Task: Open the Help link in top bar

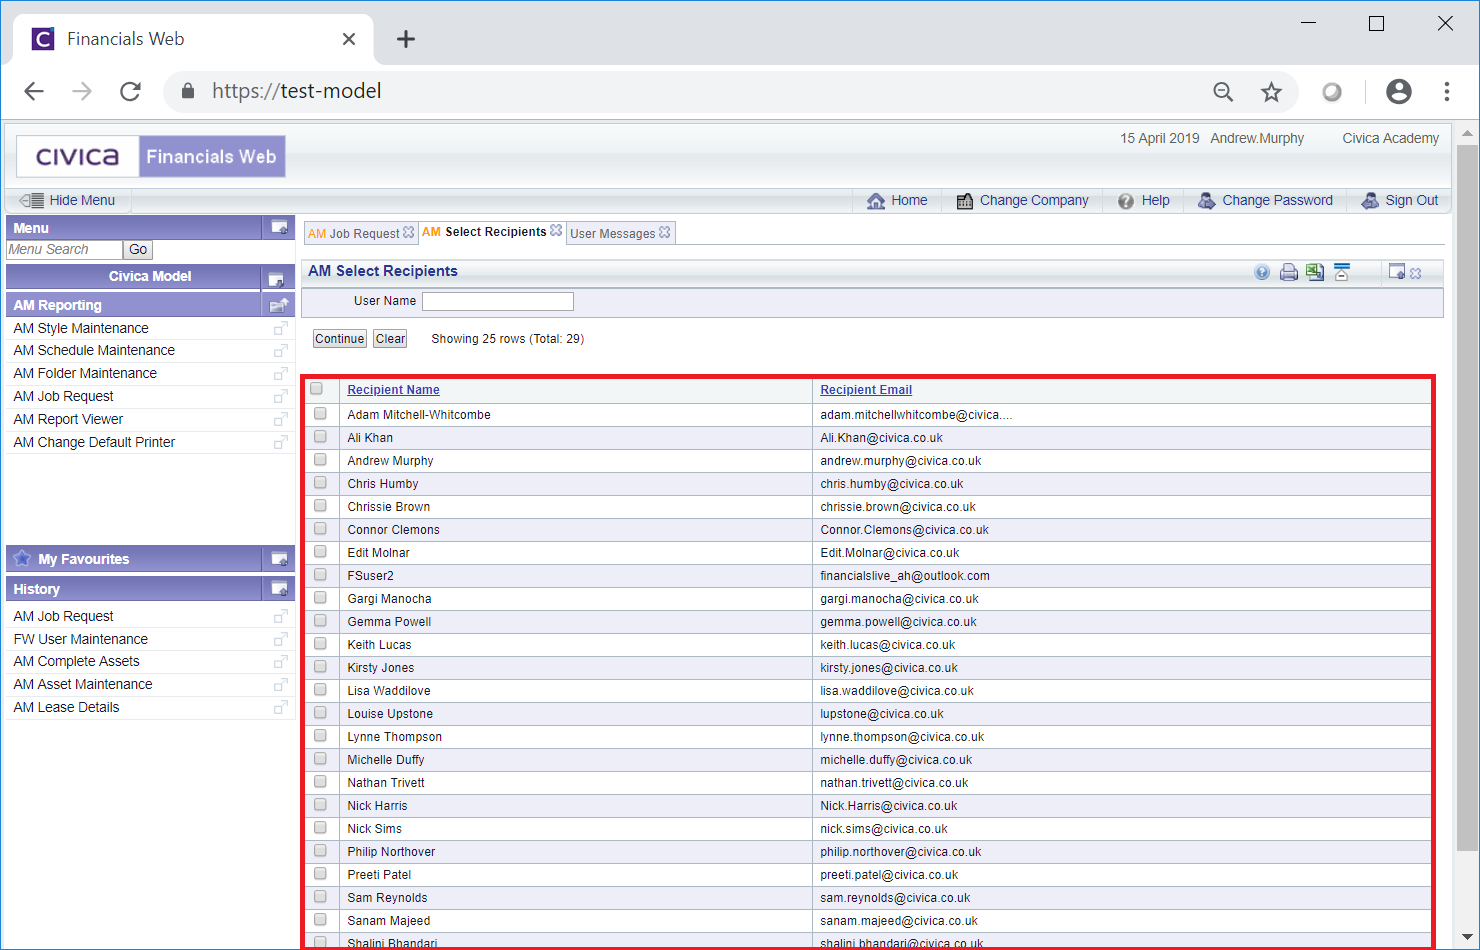Action: [x=1144, y=201]
